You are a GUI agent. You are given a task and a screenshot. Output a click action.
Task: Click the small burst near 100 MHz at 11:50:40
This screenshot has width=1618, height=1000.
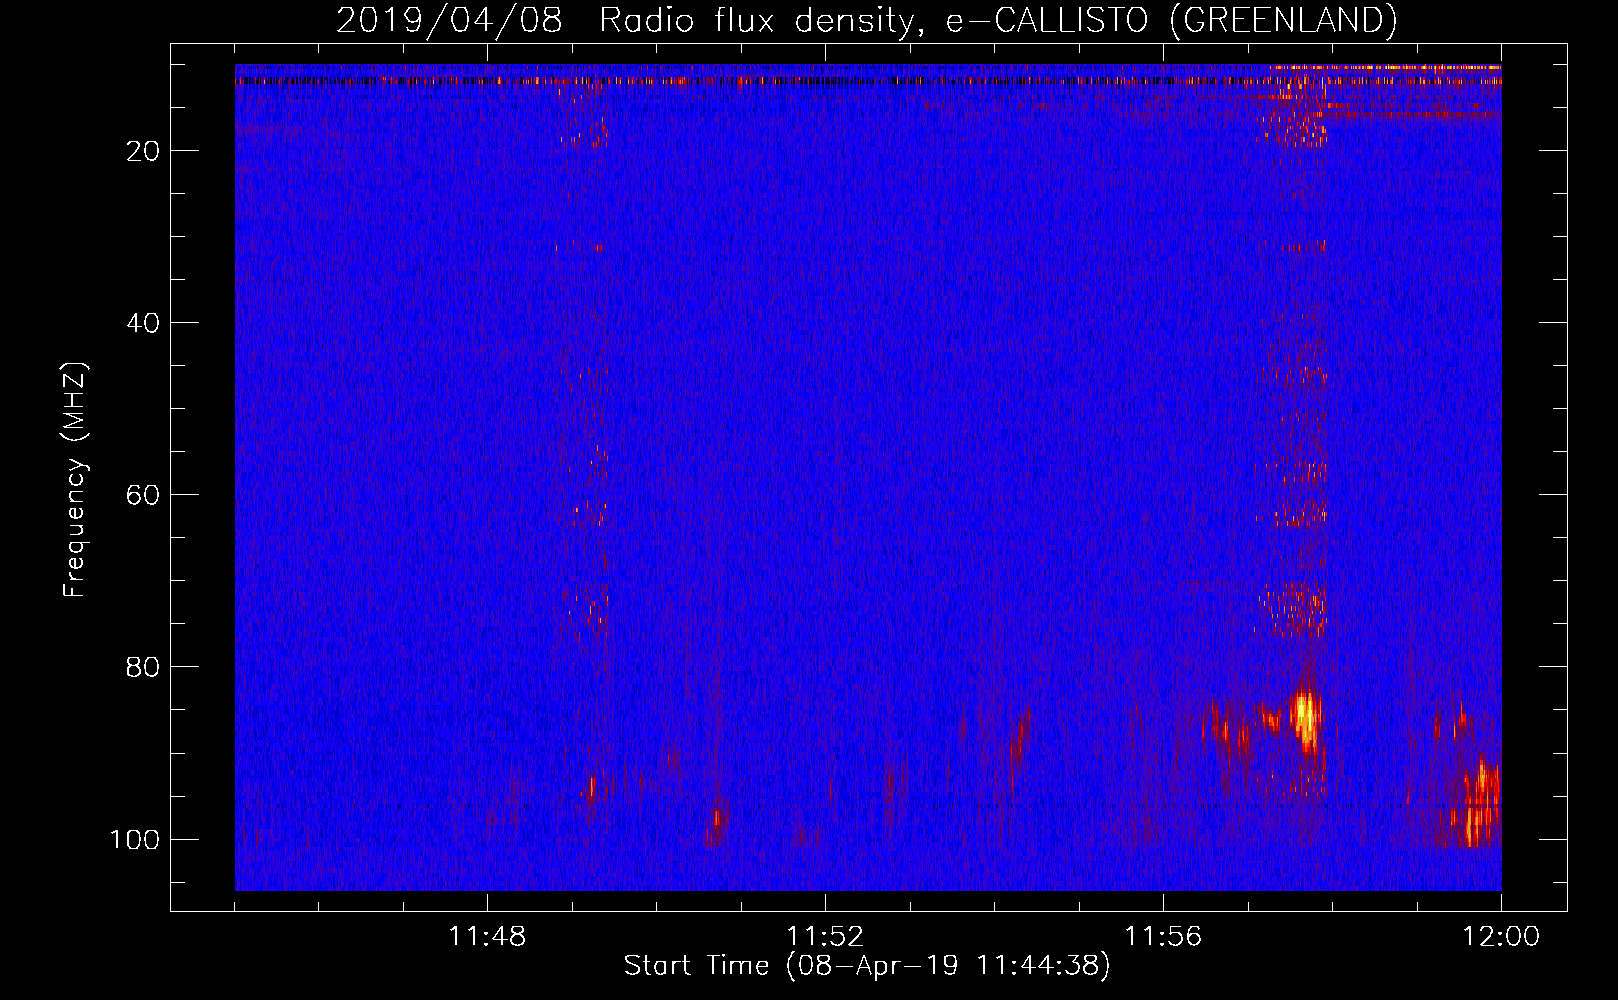point(716,819)
